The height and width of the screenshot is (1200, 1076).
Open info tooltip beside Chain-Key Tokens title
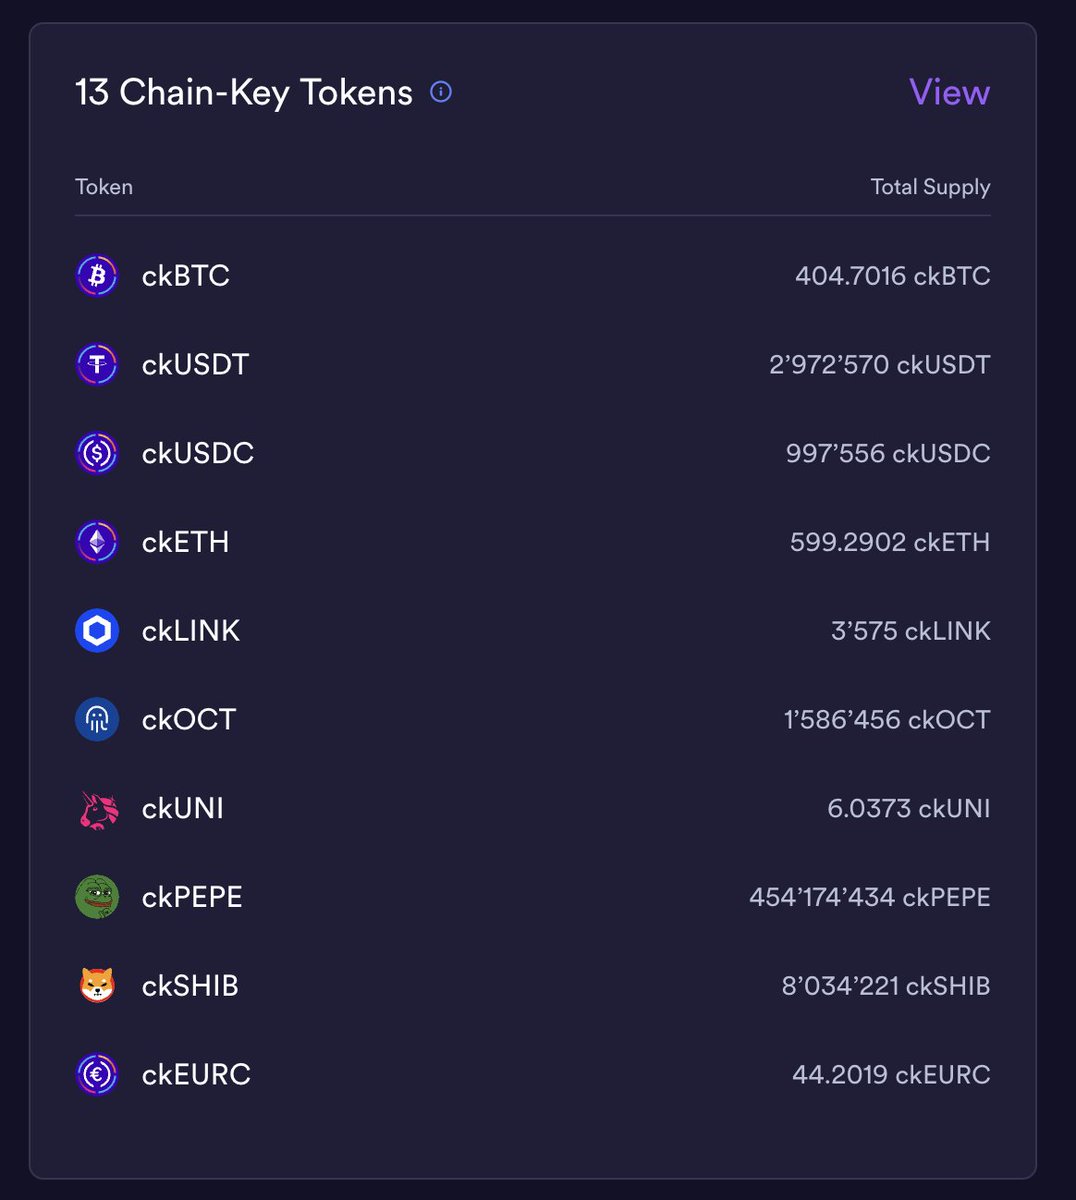pos(441,92)
